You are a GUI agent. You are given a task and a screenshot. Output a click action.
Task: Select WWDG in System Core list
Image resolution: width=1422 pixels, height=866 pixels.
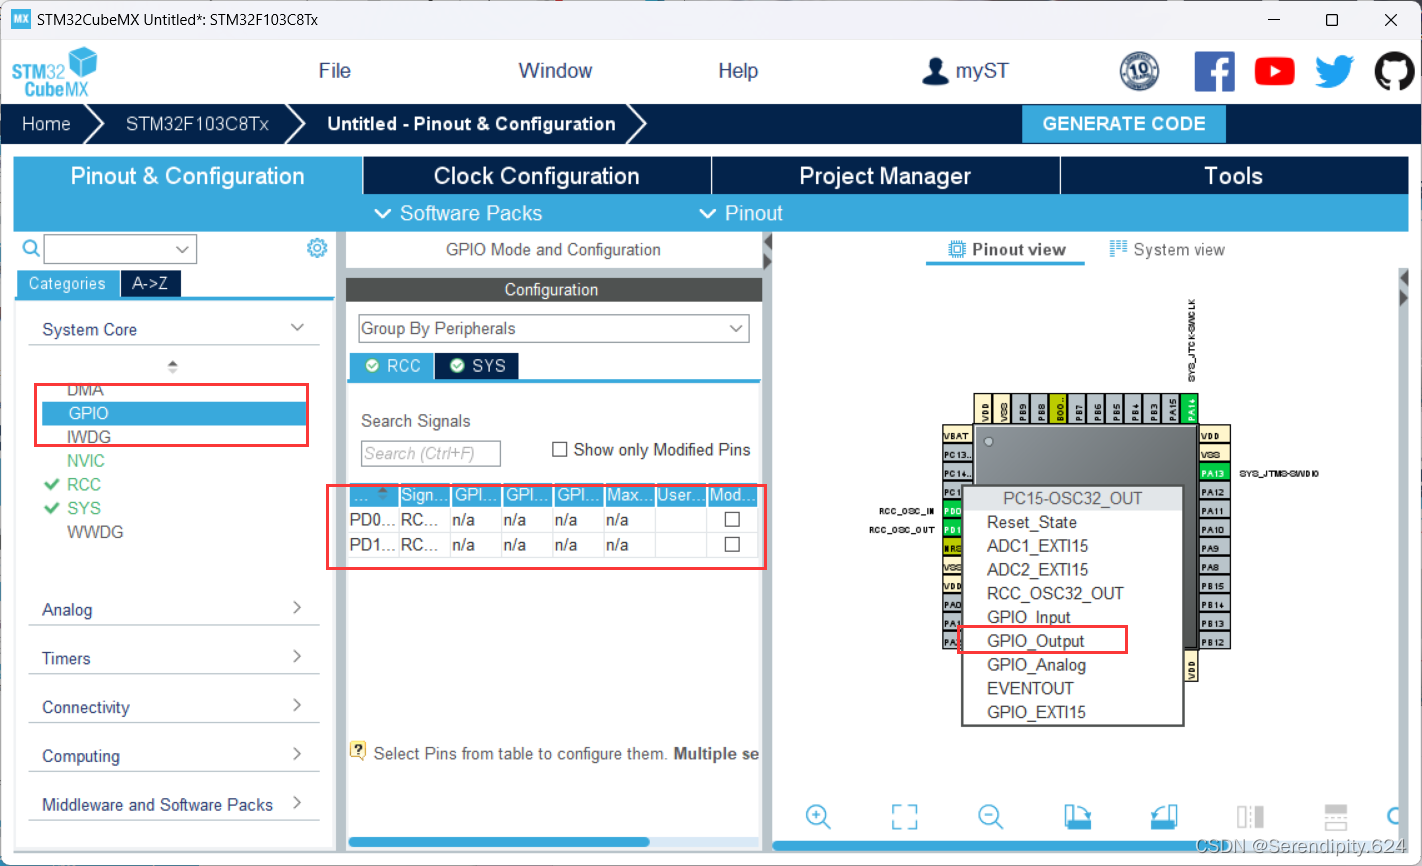pyautogui.click(x=95, y=532)
